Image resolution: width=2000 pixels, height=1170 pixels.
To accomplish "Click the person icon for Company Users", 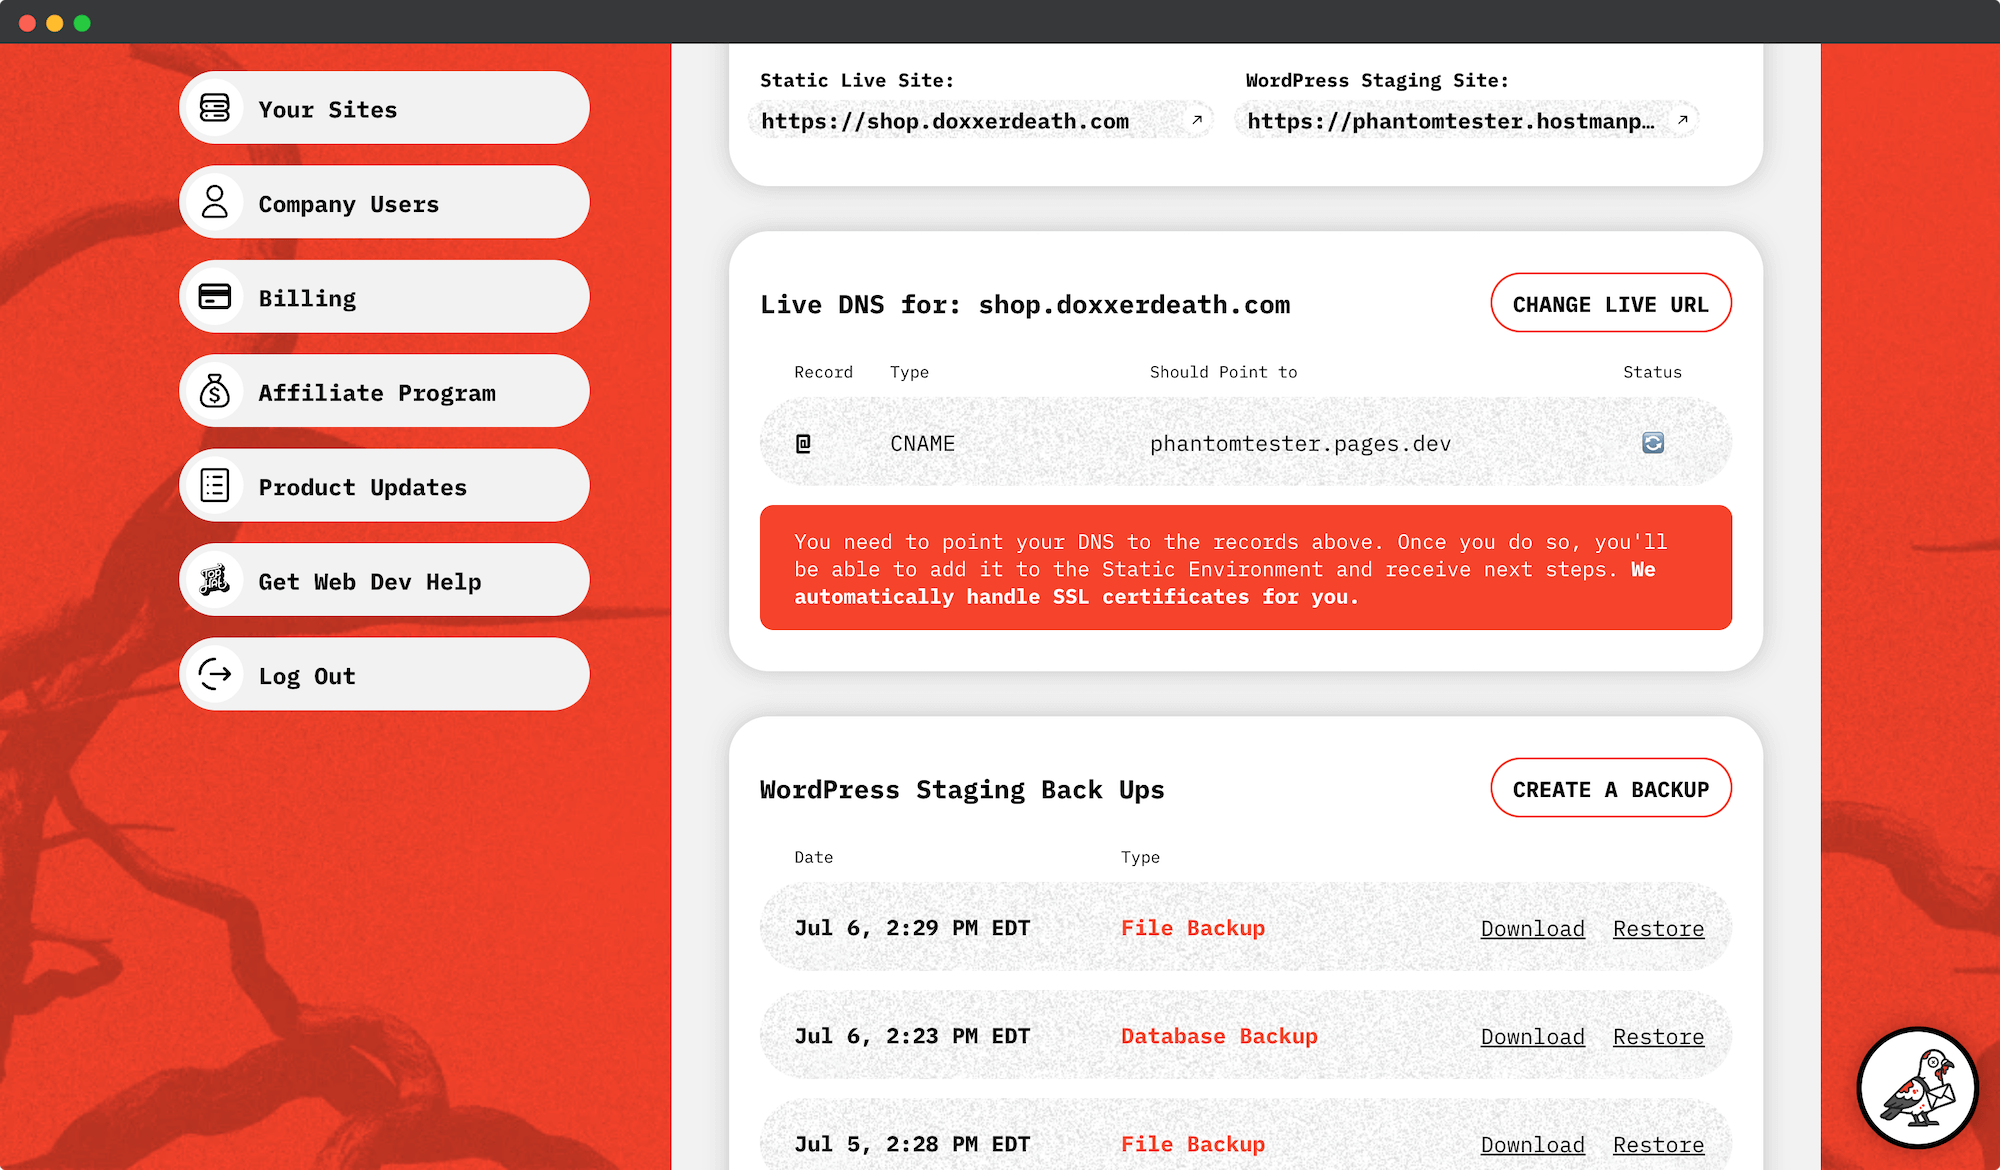I will [215, 202].
